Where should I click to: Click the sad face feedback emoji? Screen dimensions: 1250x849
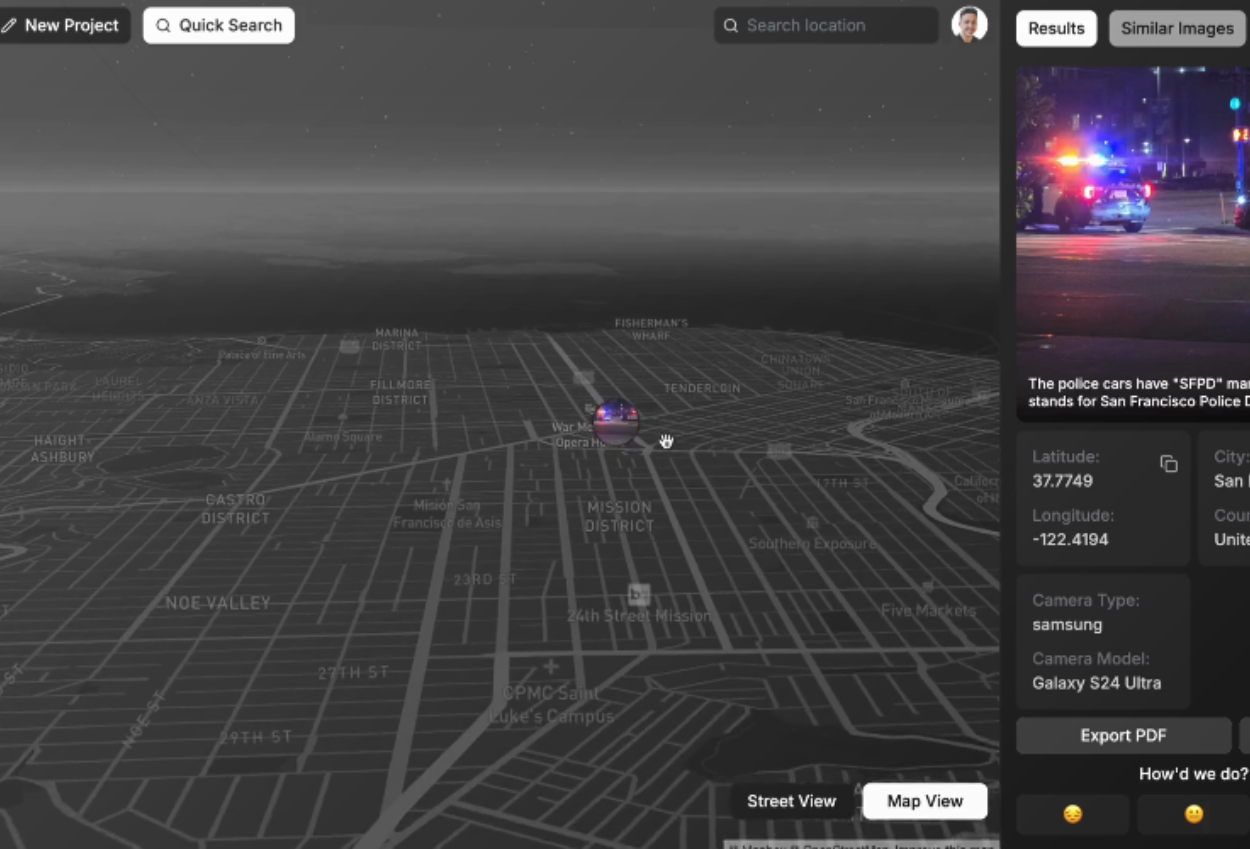[1072, 814]
